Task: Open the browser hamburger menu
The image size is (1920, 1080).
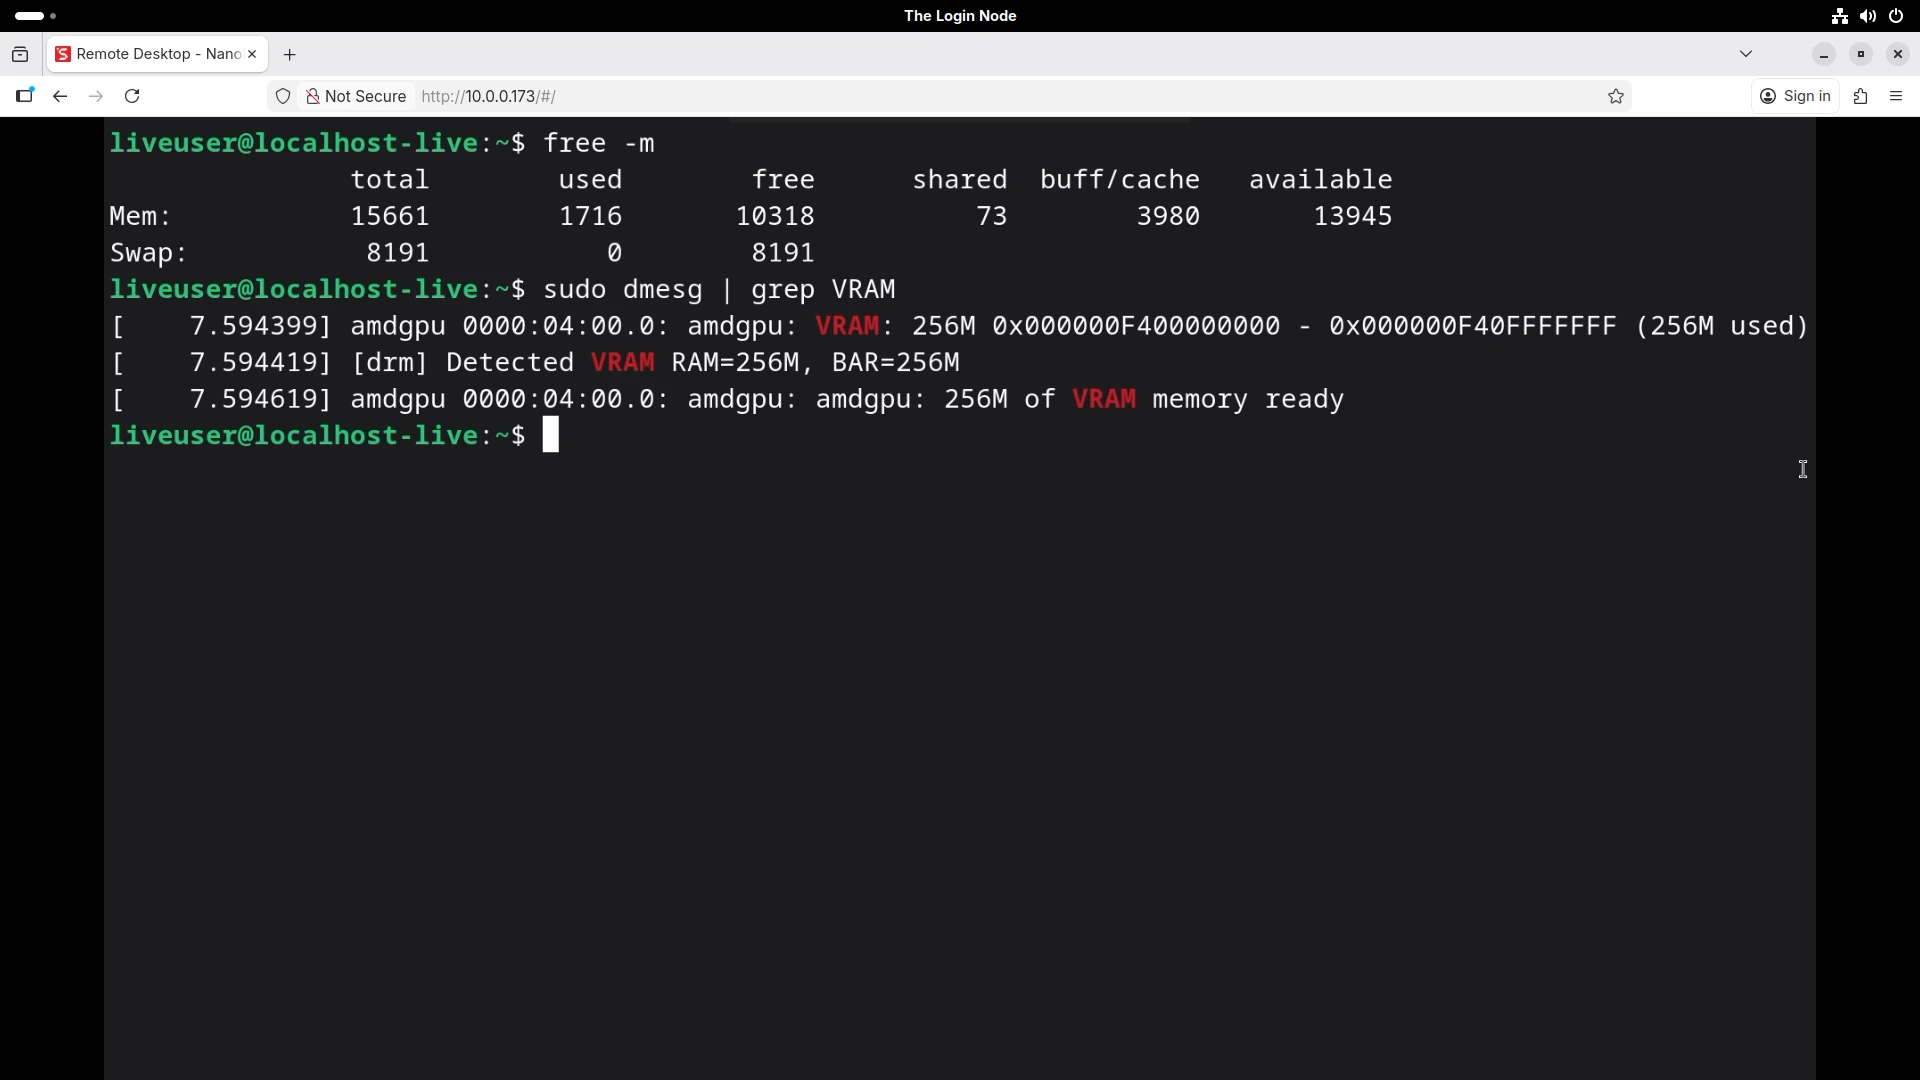Action: 1896,96
